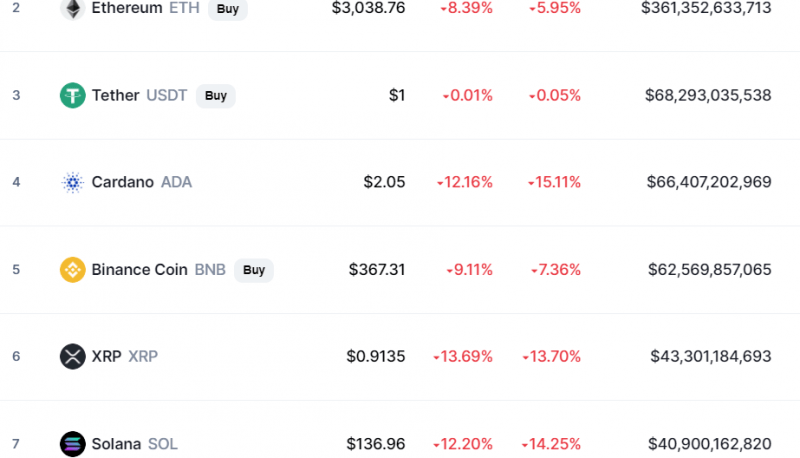Click the black XRP logo icon
The width and height of the screenshot is (800, 458).
click(73, 357)
